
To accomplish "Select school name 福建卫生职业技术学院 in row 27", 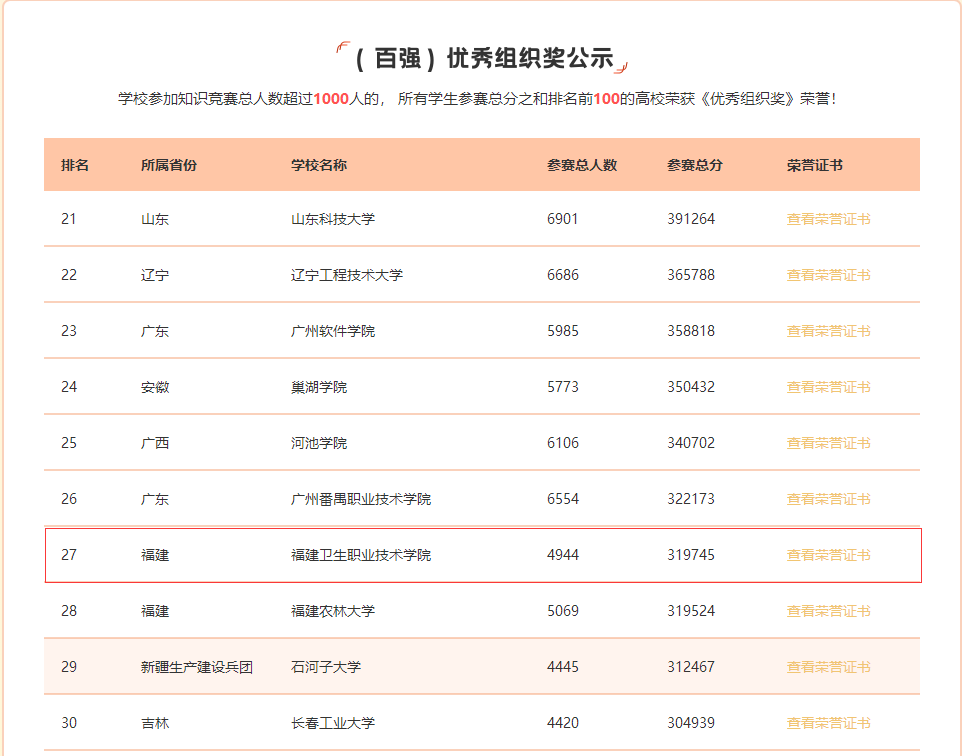I will [x=360, y=555].
